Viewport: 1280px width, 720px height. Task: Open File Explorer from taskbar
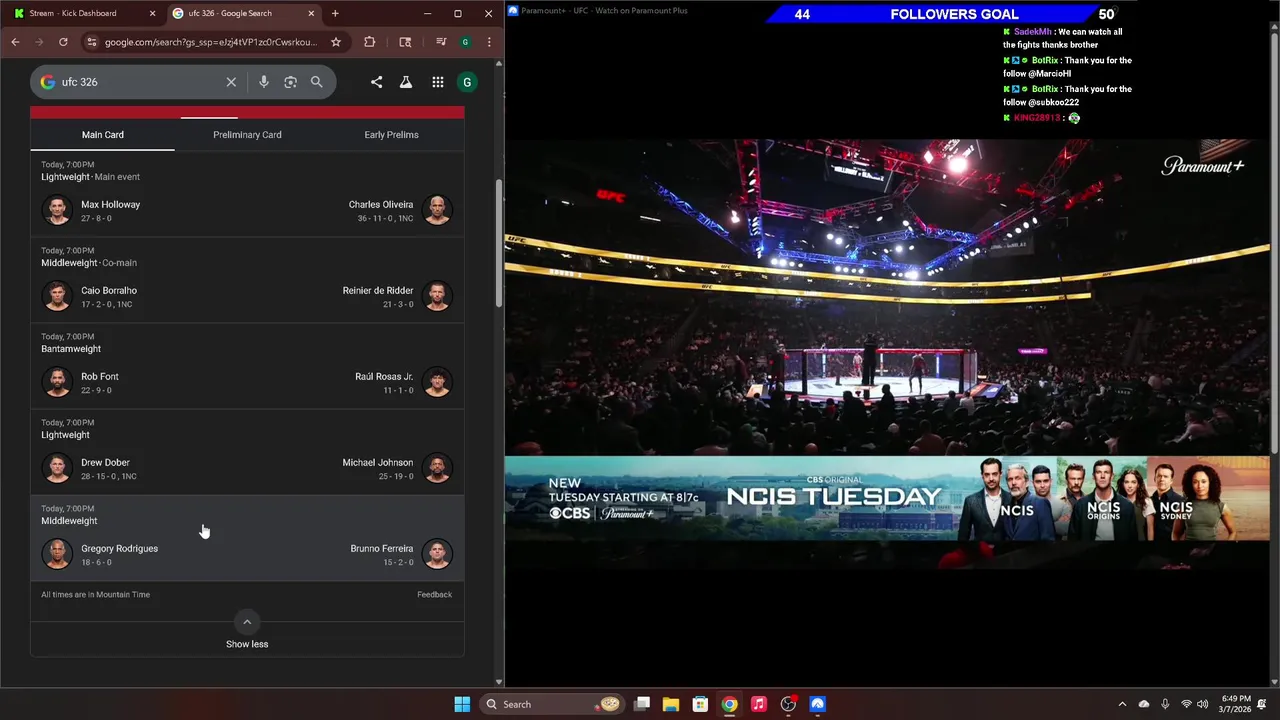(x=671, y=704)
